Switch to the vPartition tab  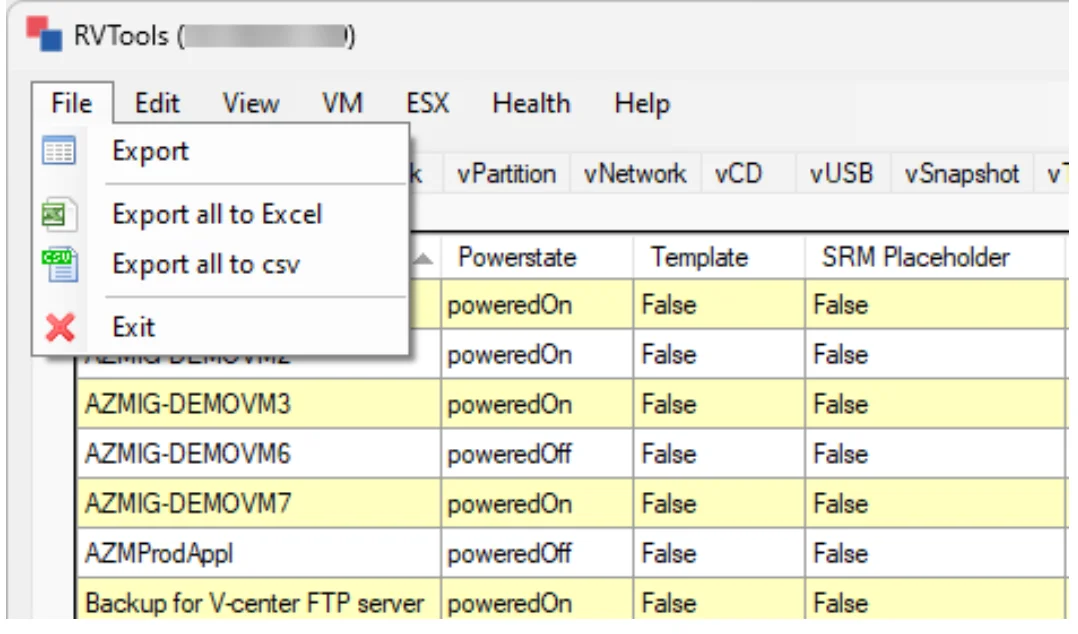tap(507, 174)
